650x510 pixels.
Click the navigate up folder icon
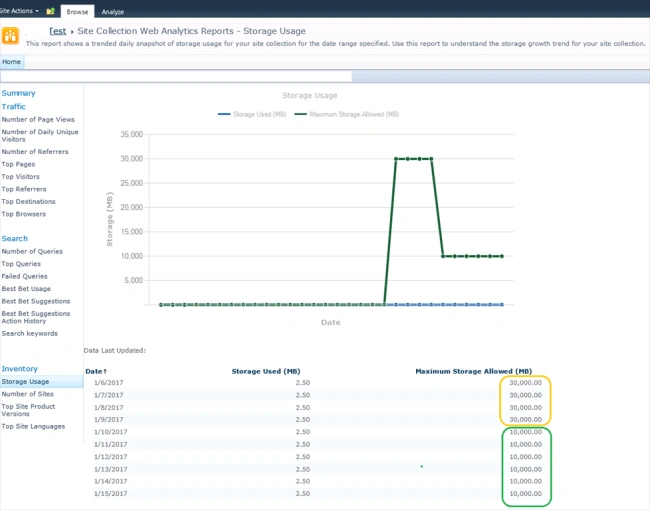pyautogui.click(x=51, y=11)
